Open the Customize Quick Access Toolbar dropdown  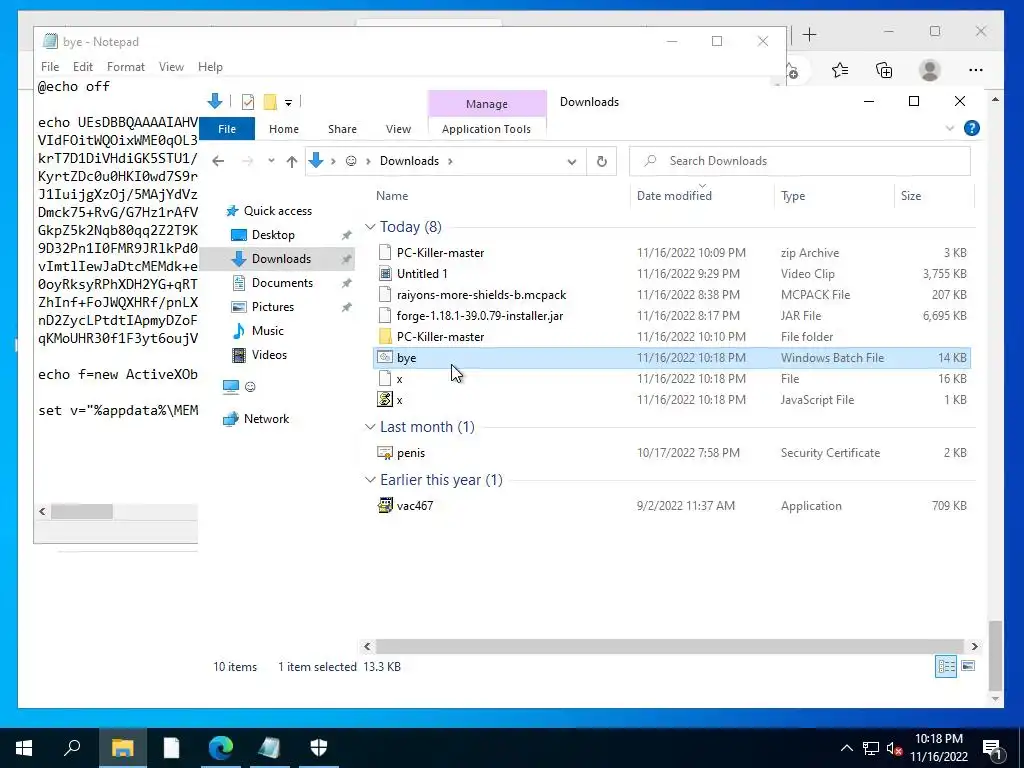coord(288,103)
